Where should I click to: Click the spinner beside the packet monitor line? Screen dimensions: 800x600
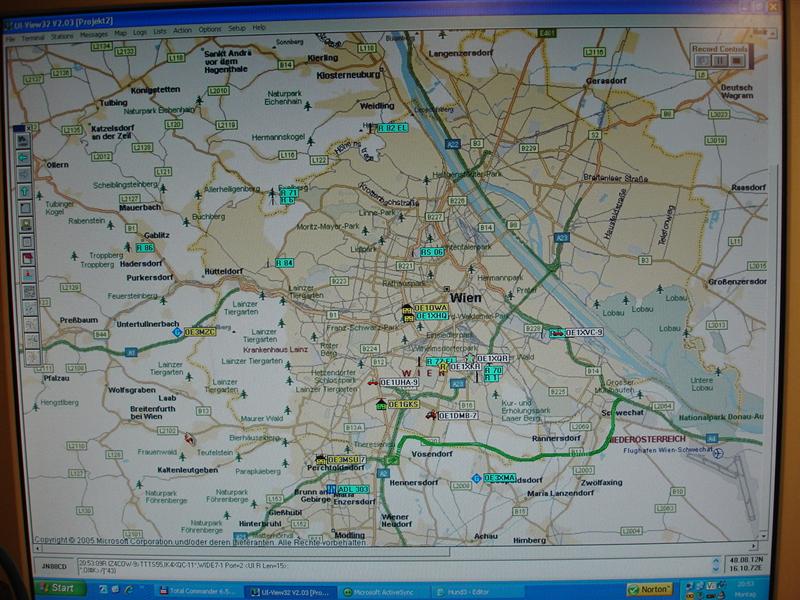click(716, 564)
